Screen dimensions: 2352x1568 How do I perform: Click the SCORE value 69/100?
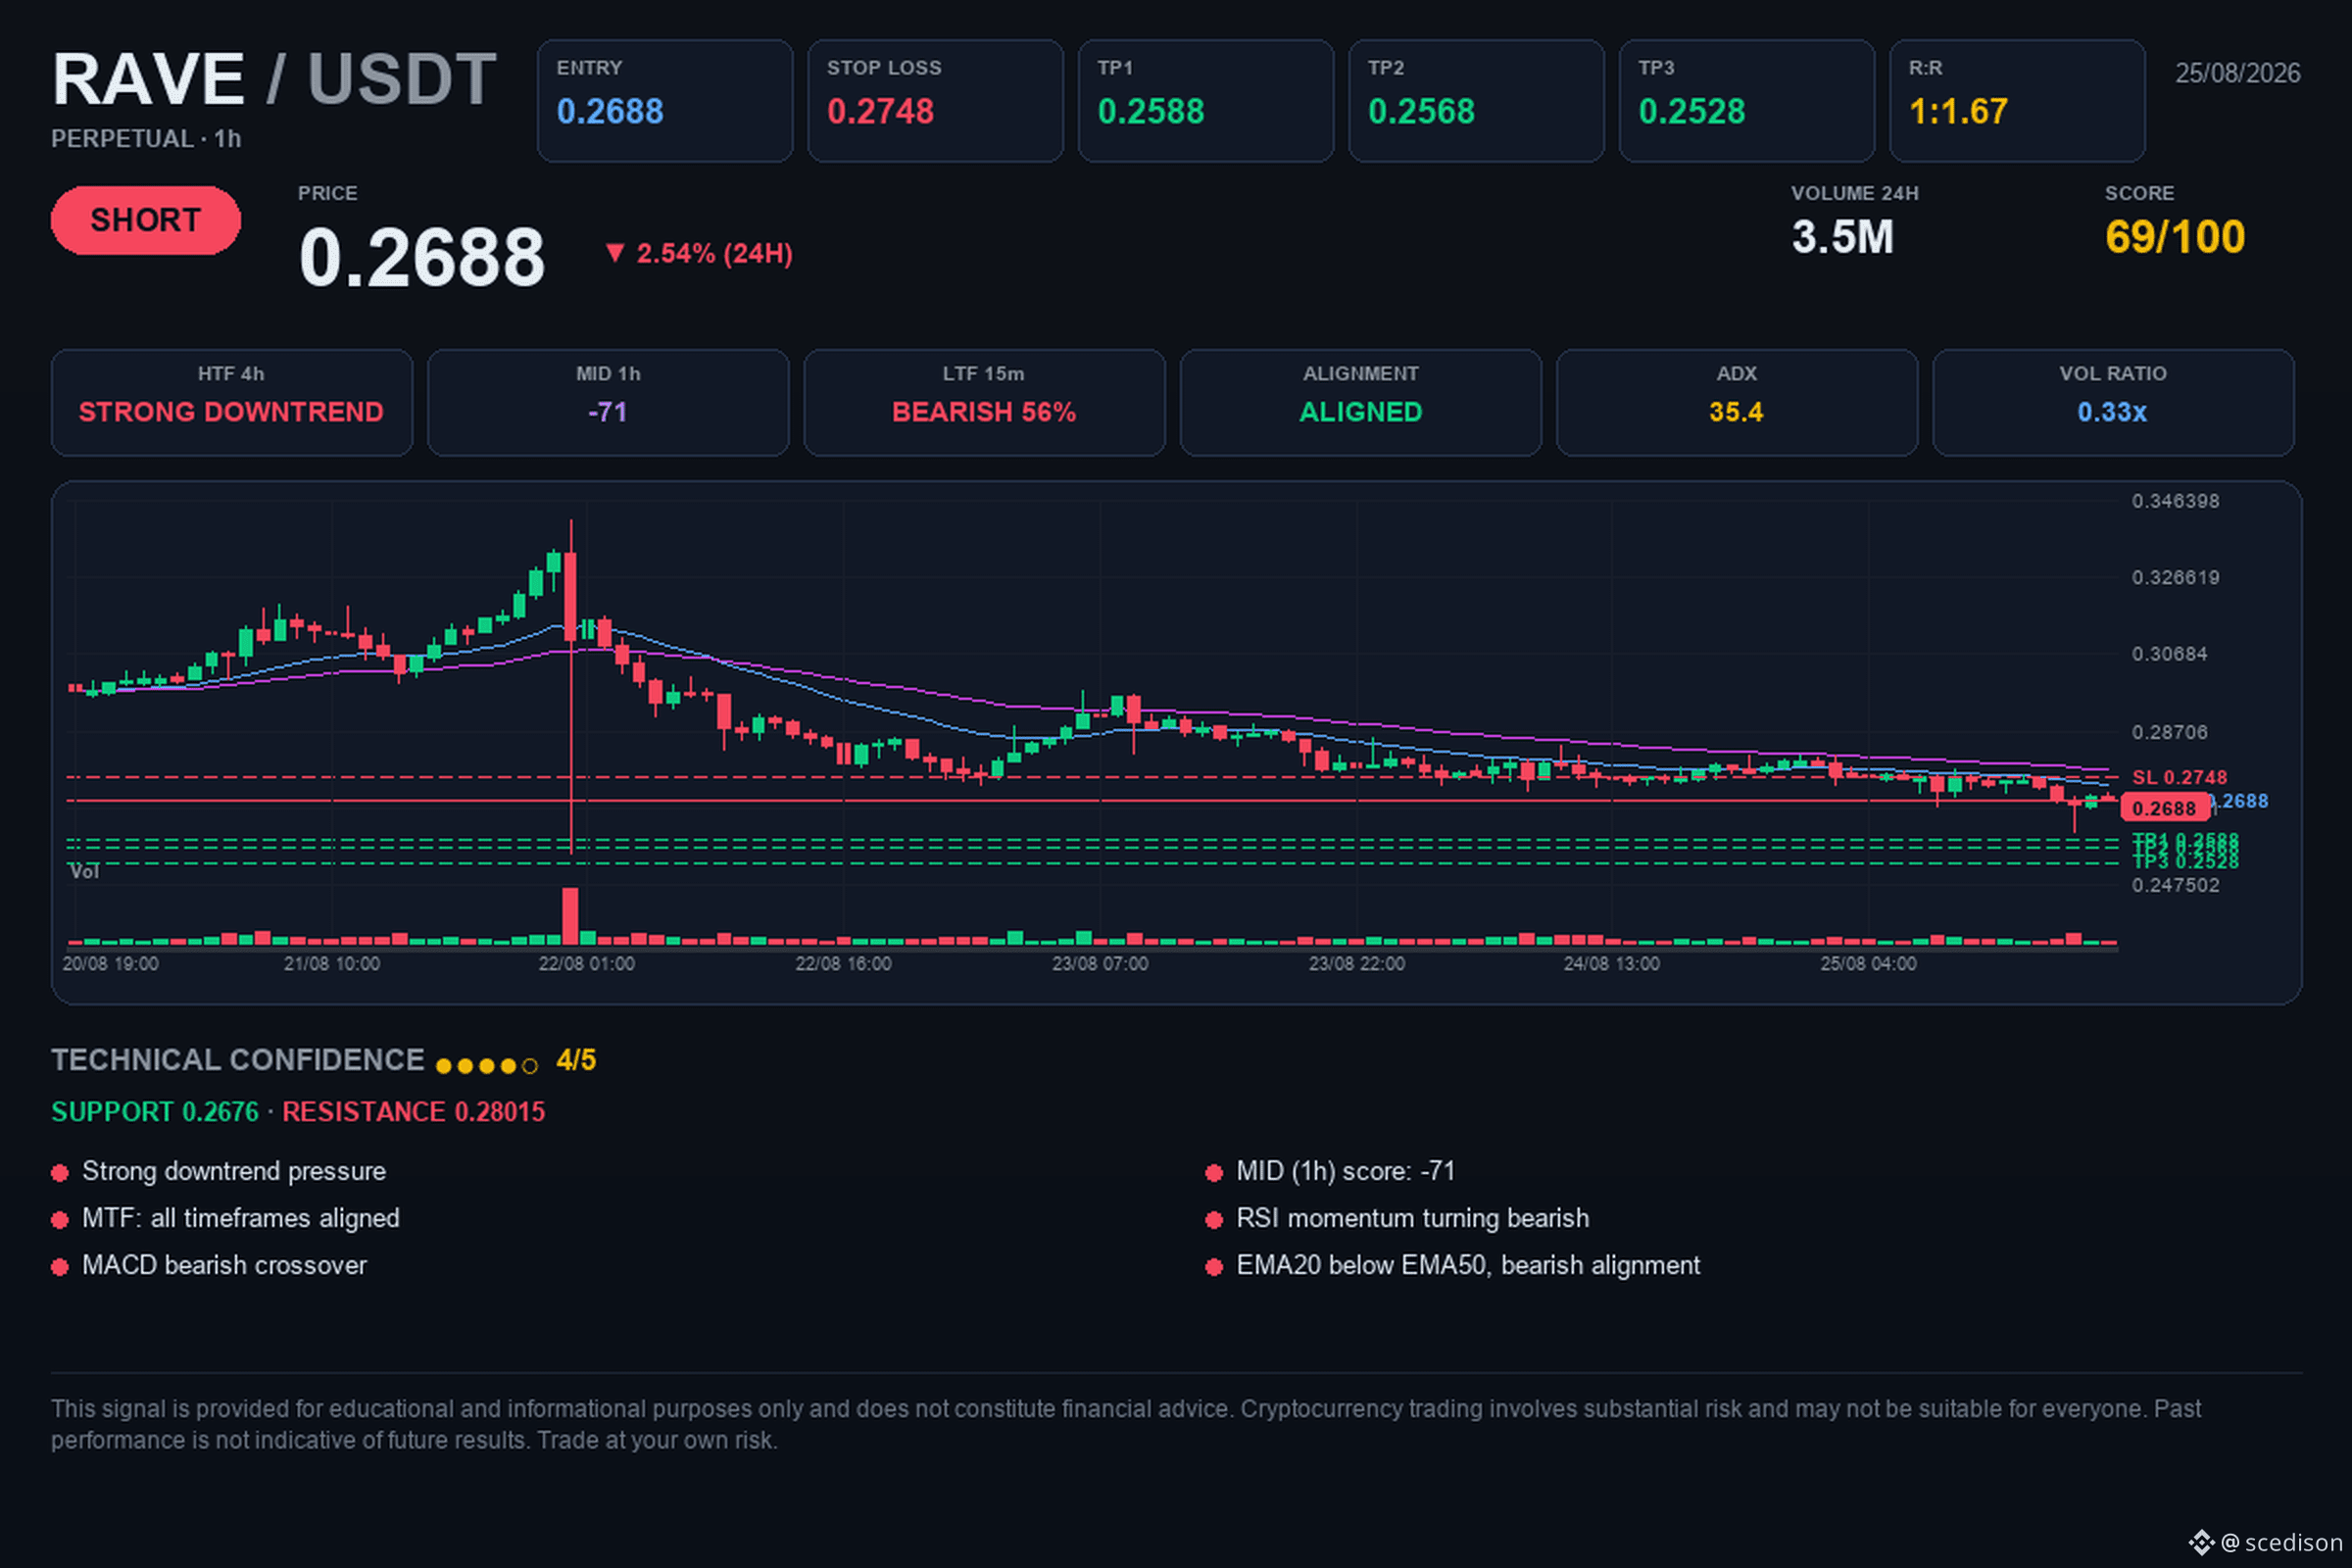[2175, 238]
